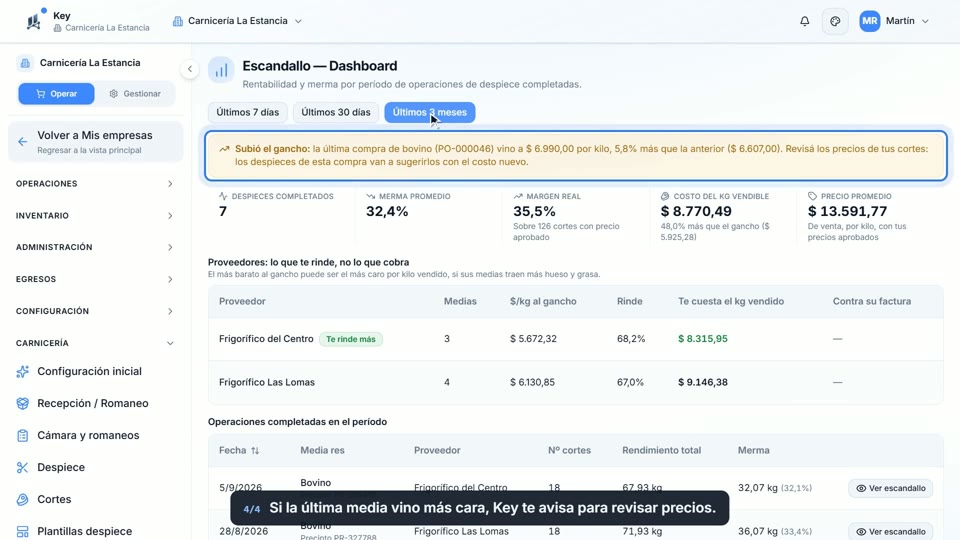Click the 35,5% margen real value
This screenshot has height=540, width=960.
(534, 211)
